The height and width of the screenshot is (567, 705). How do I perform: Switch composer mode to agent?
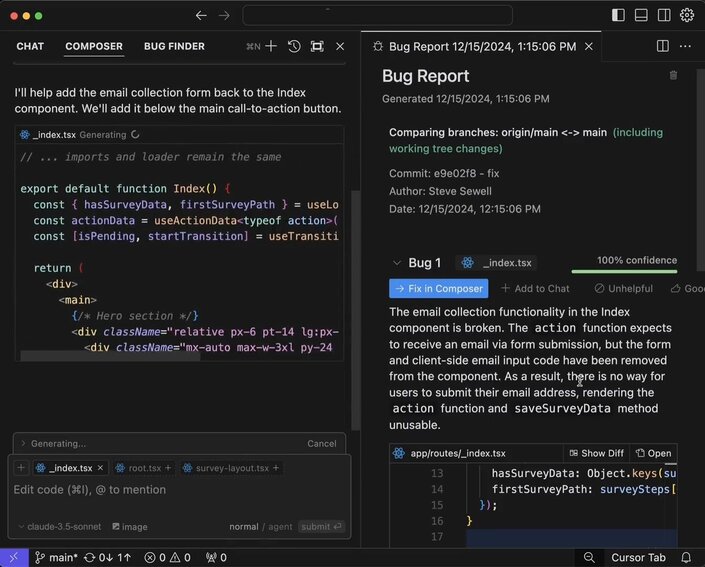click(x=281, y=526)
